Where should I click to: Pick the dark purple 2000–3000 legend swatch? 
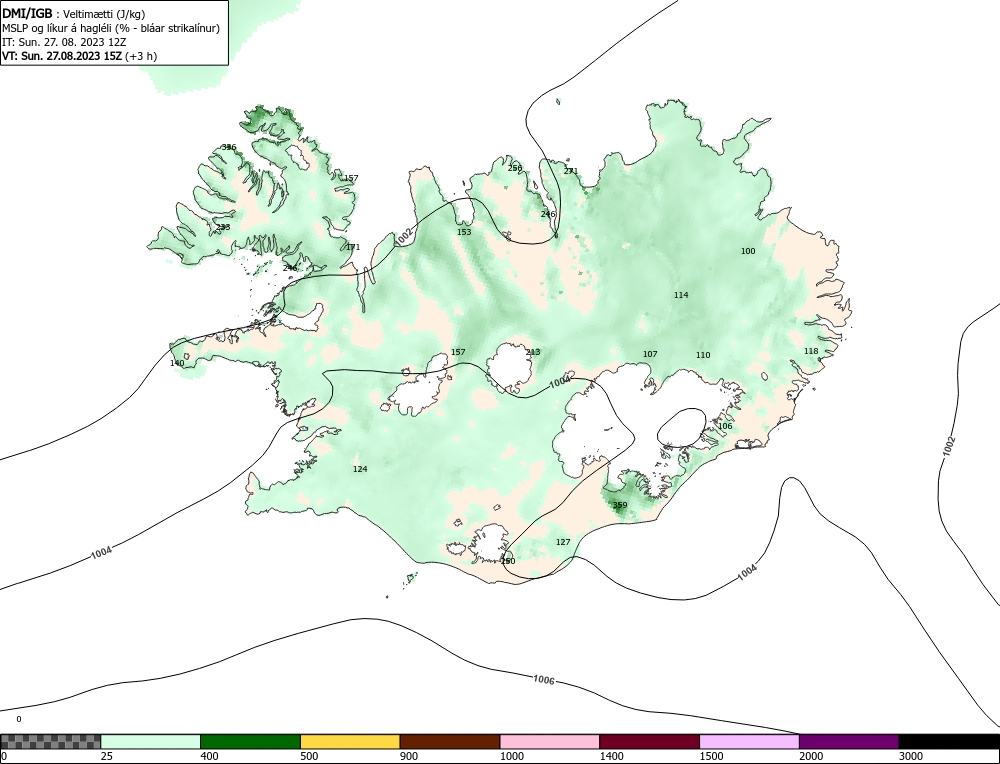click(x=849, y=741)
